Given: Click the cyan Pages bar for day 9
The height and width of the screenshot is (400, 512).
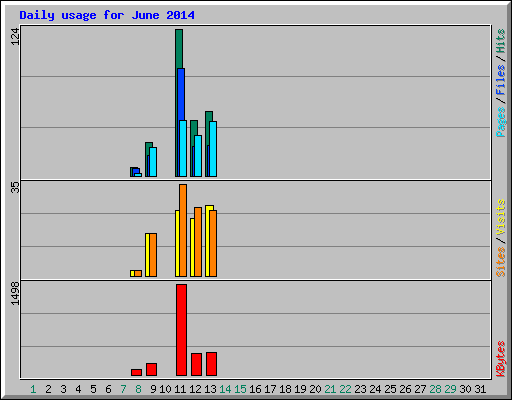Looking at the screenshot, I should point(153,162).
